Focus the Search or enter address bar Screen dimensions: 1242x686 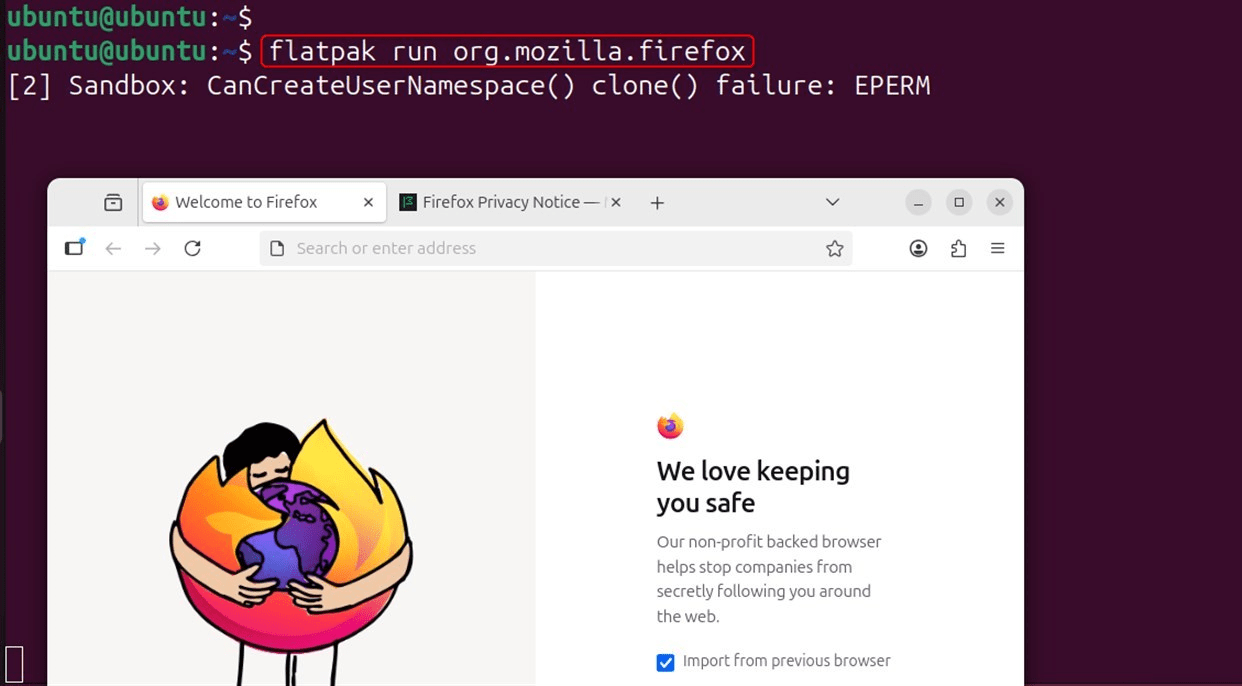[556, 248]
